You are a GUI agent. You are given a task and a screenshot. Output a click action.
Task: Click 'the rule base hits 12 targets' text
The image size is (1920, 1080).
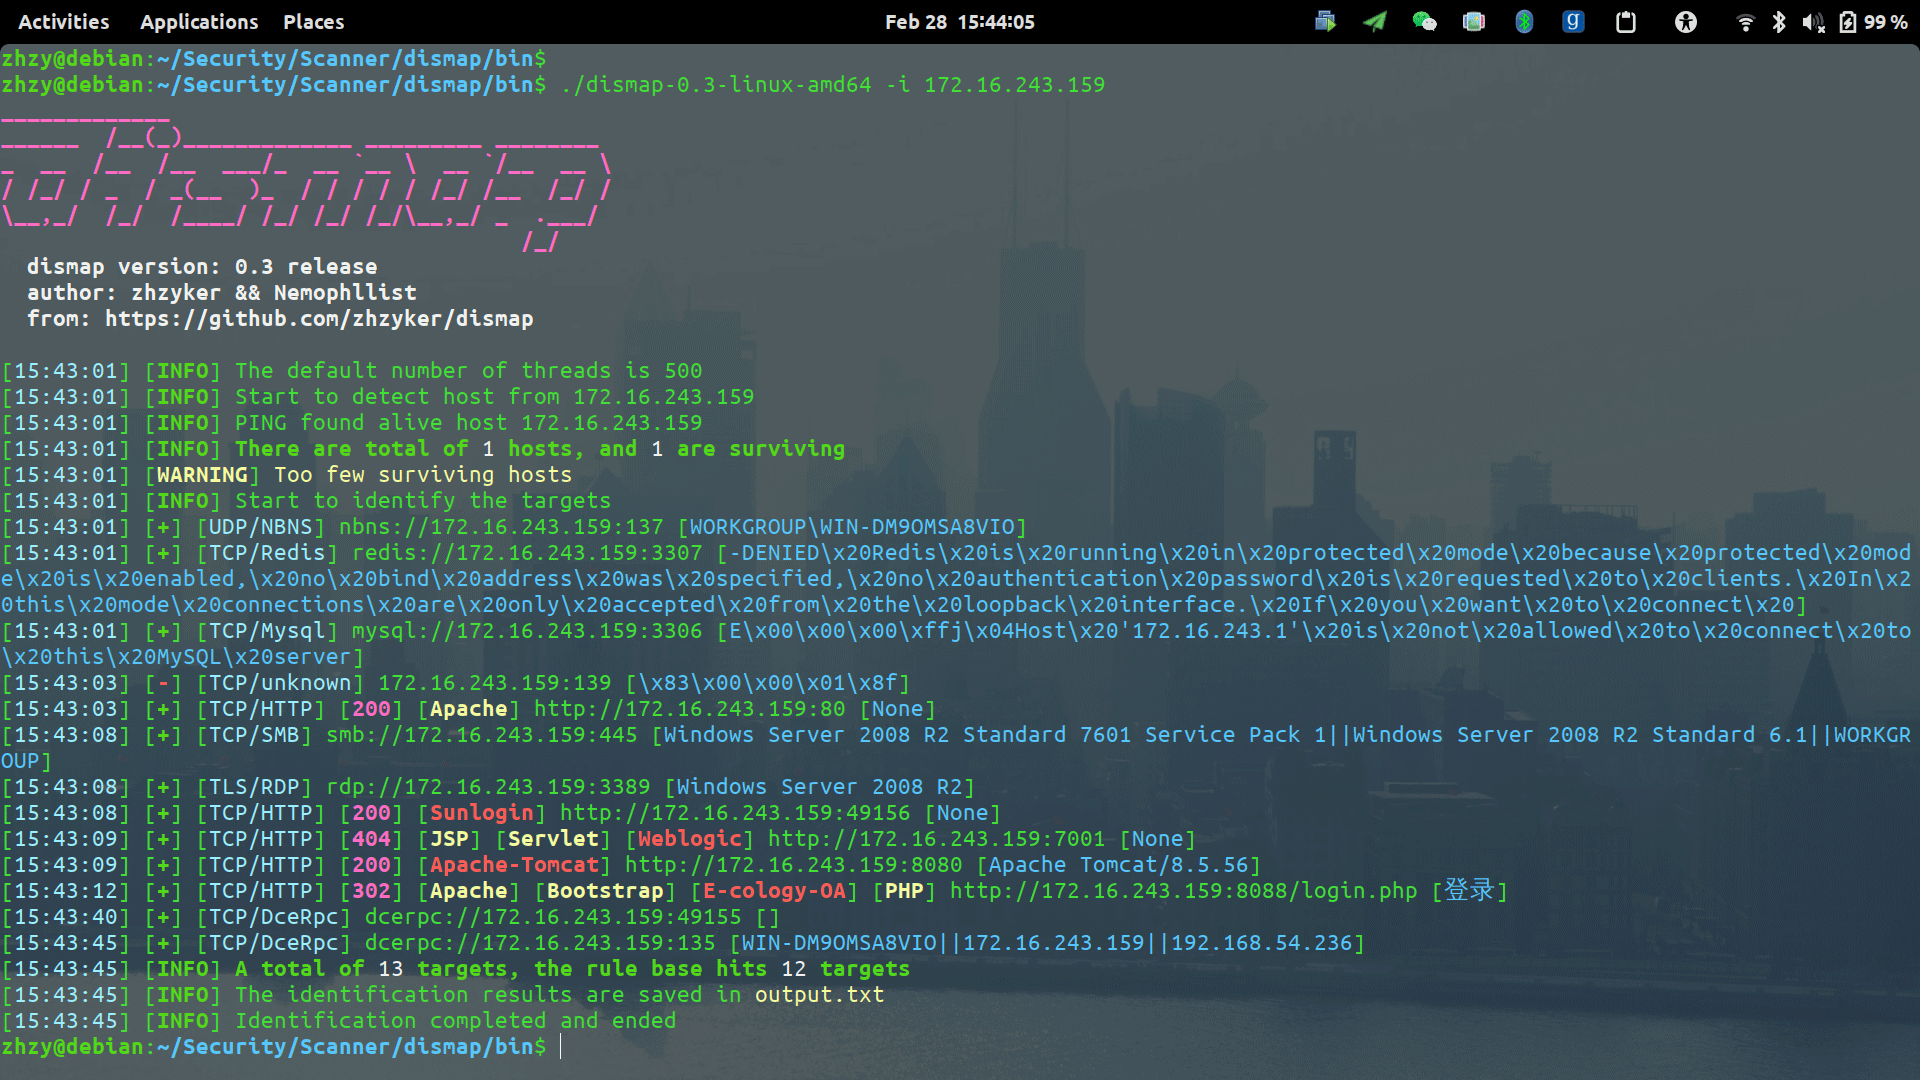723,968
